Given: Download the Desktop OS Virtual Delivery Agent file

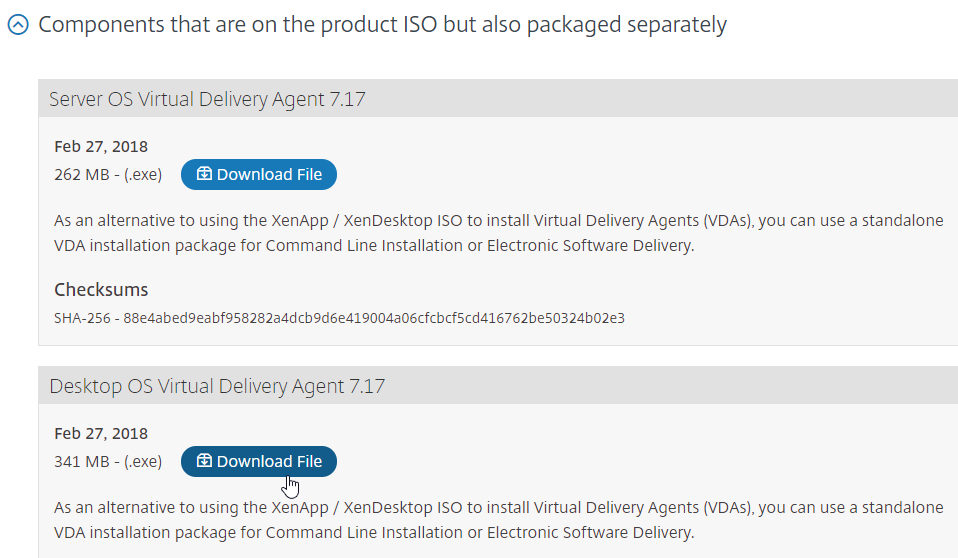Looking at the screenshot, I should tap(258, 461).
